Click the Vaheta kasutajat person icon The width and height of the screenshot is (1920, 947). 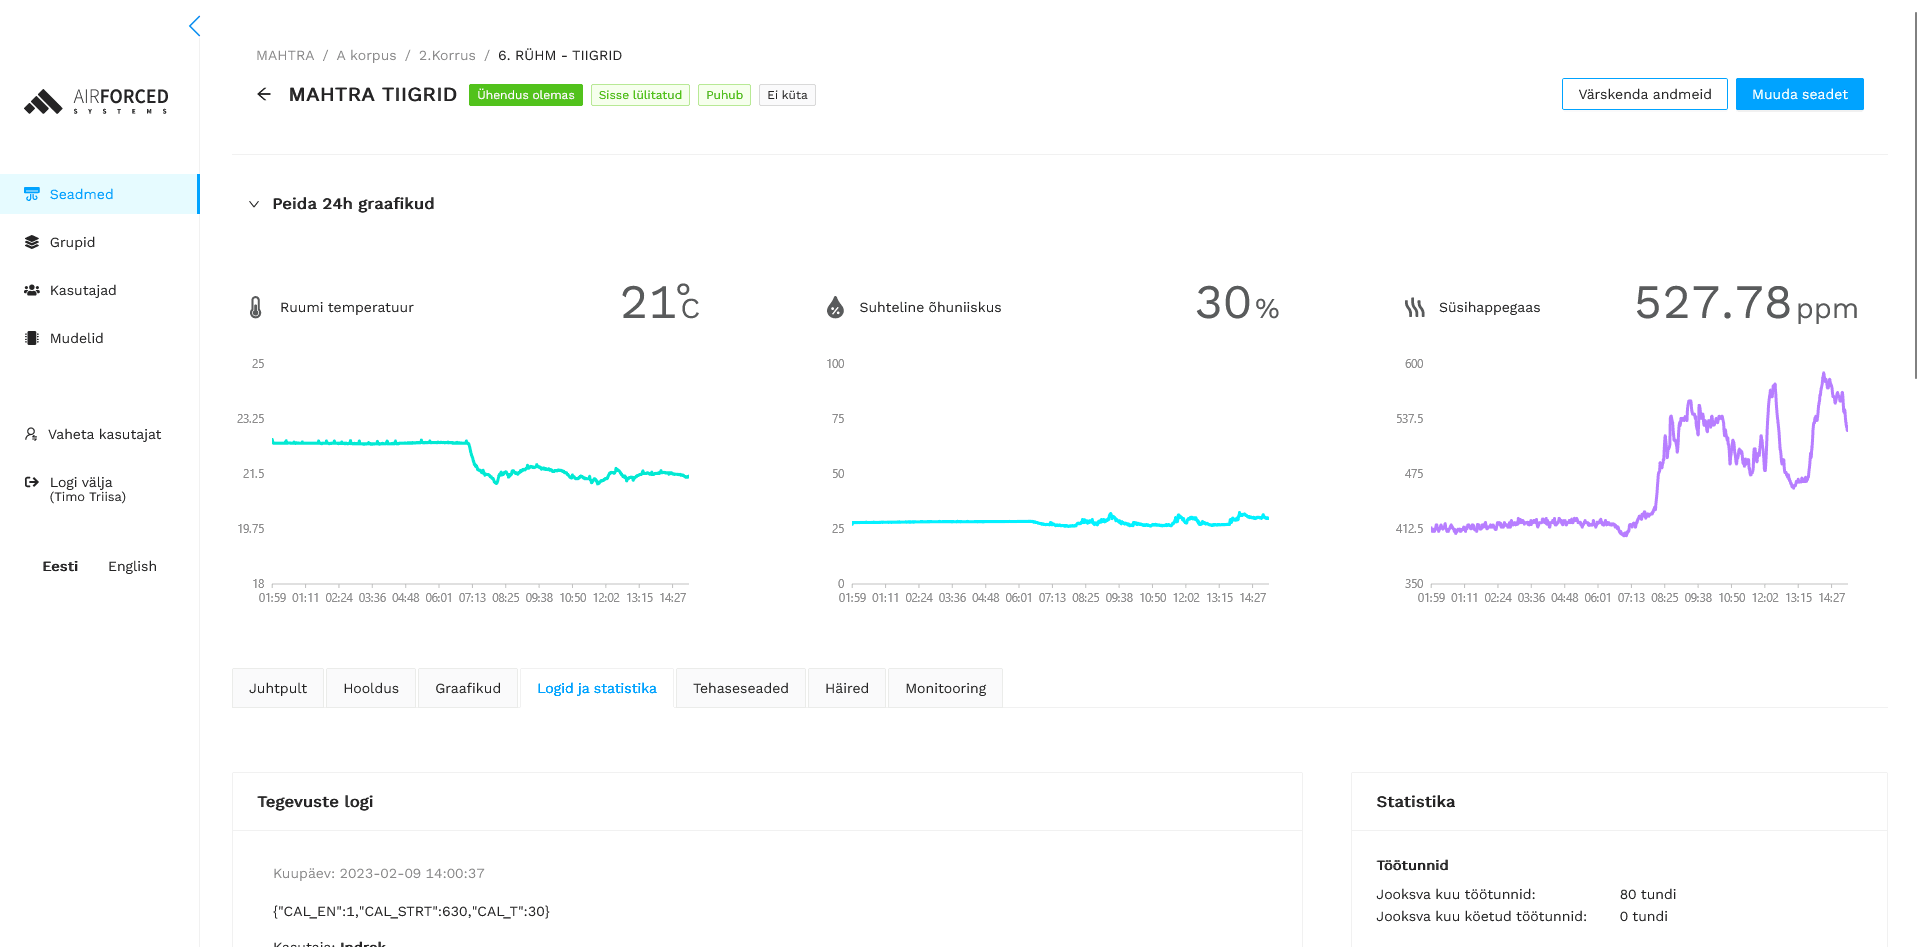pyautogui.click(x=31, y=434)
